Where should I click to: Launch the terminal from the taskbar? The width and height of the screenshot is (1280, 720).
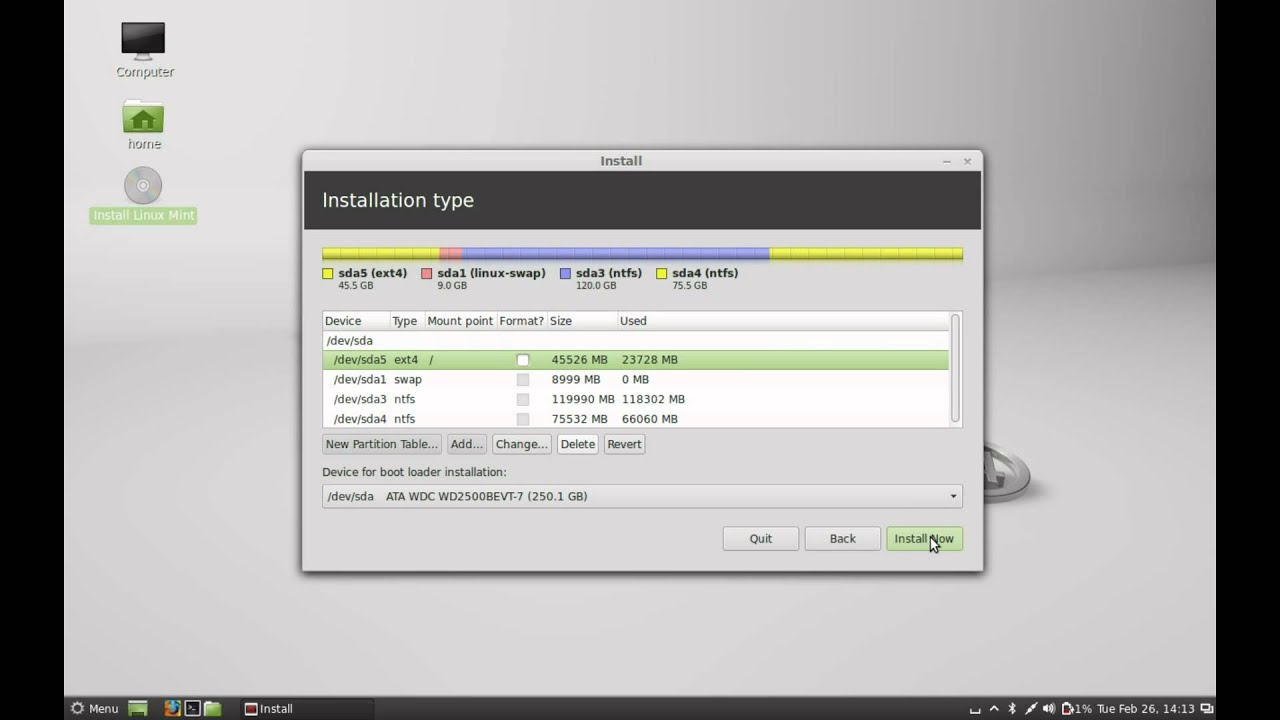pos(192,708)
